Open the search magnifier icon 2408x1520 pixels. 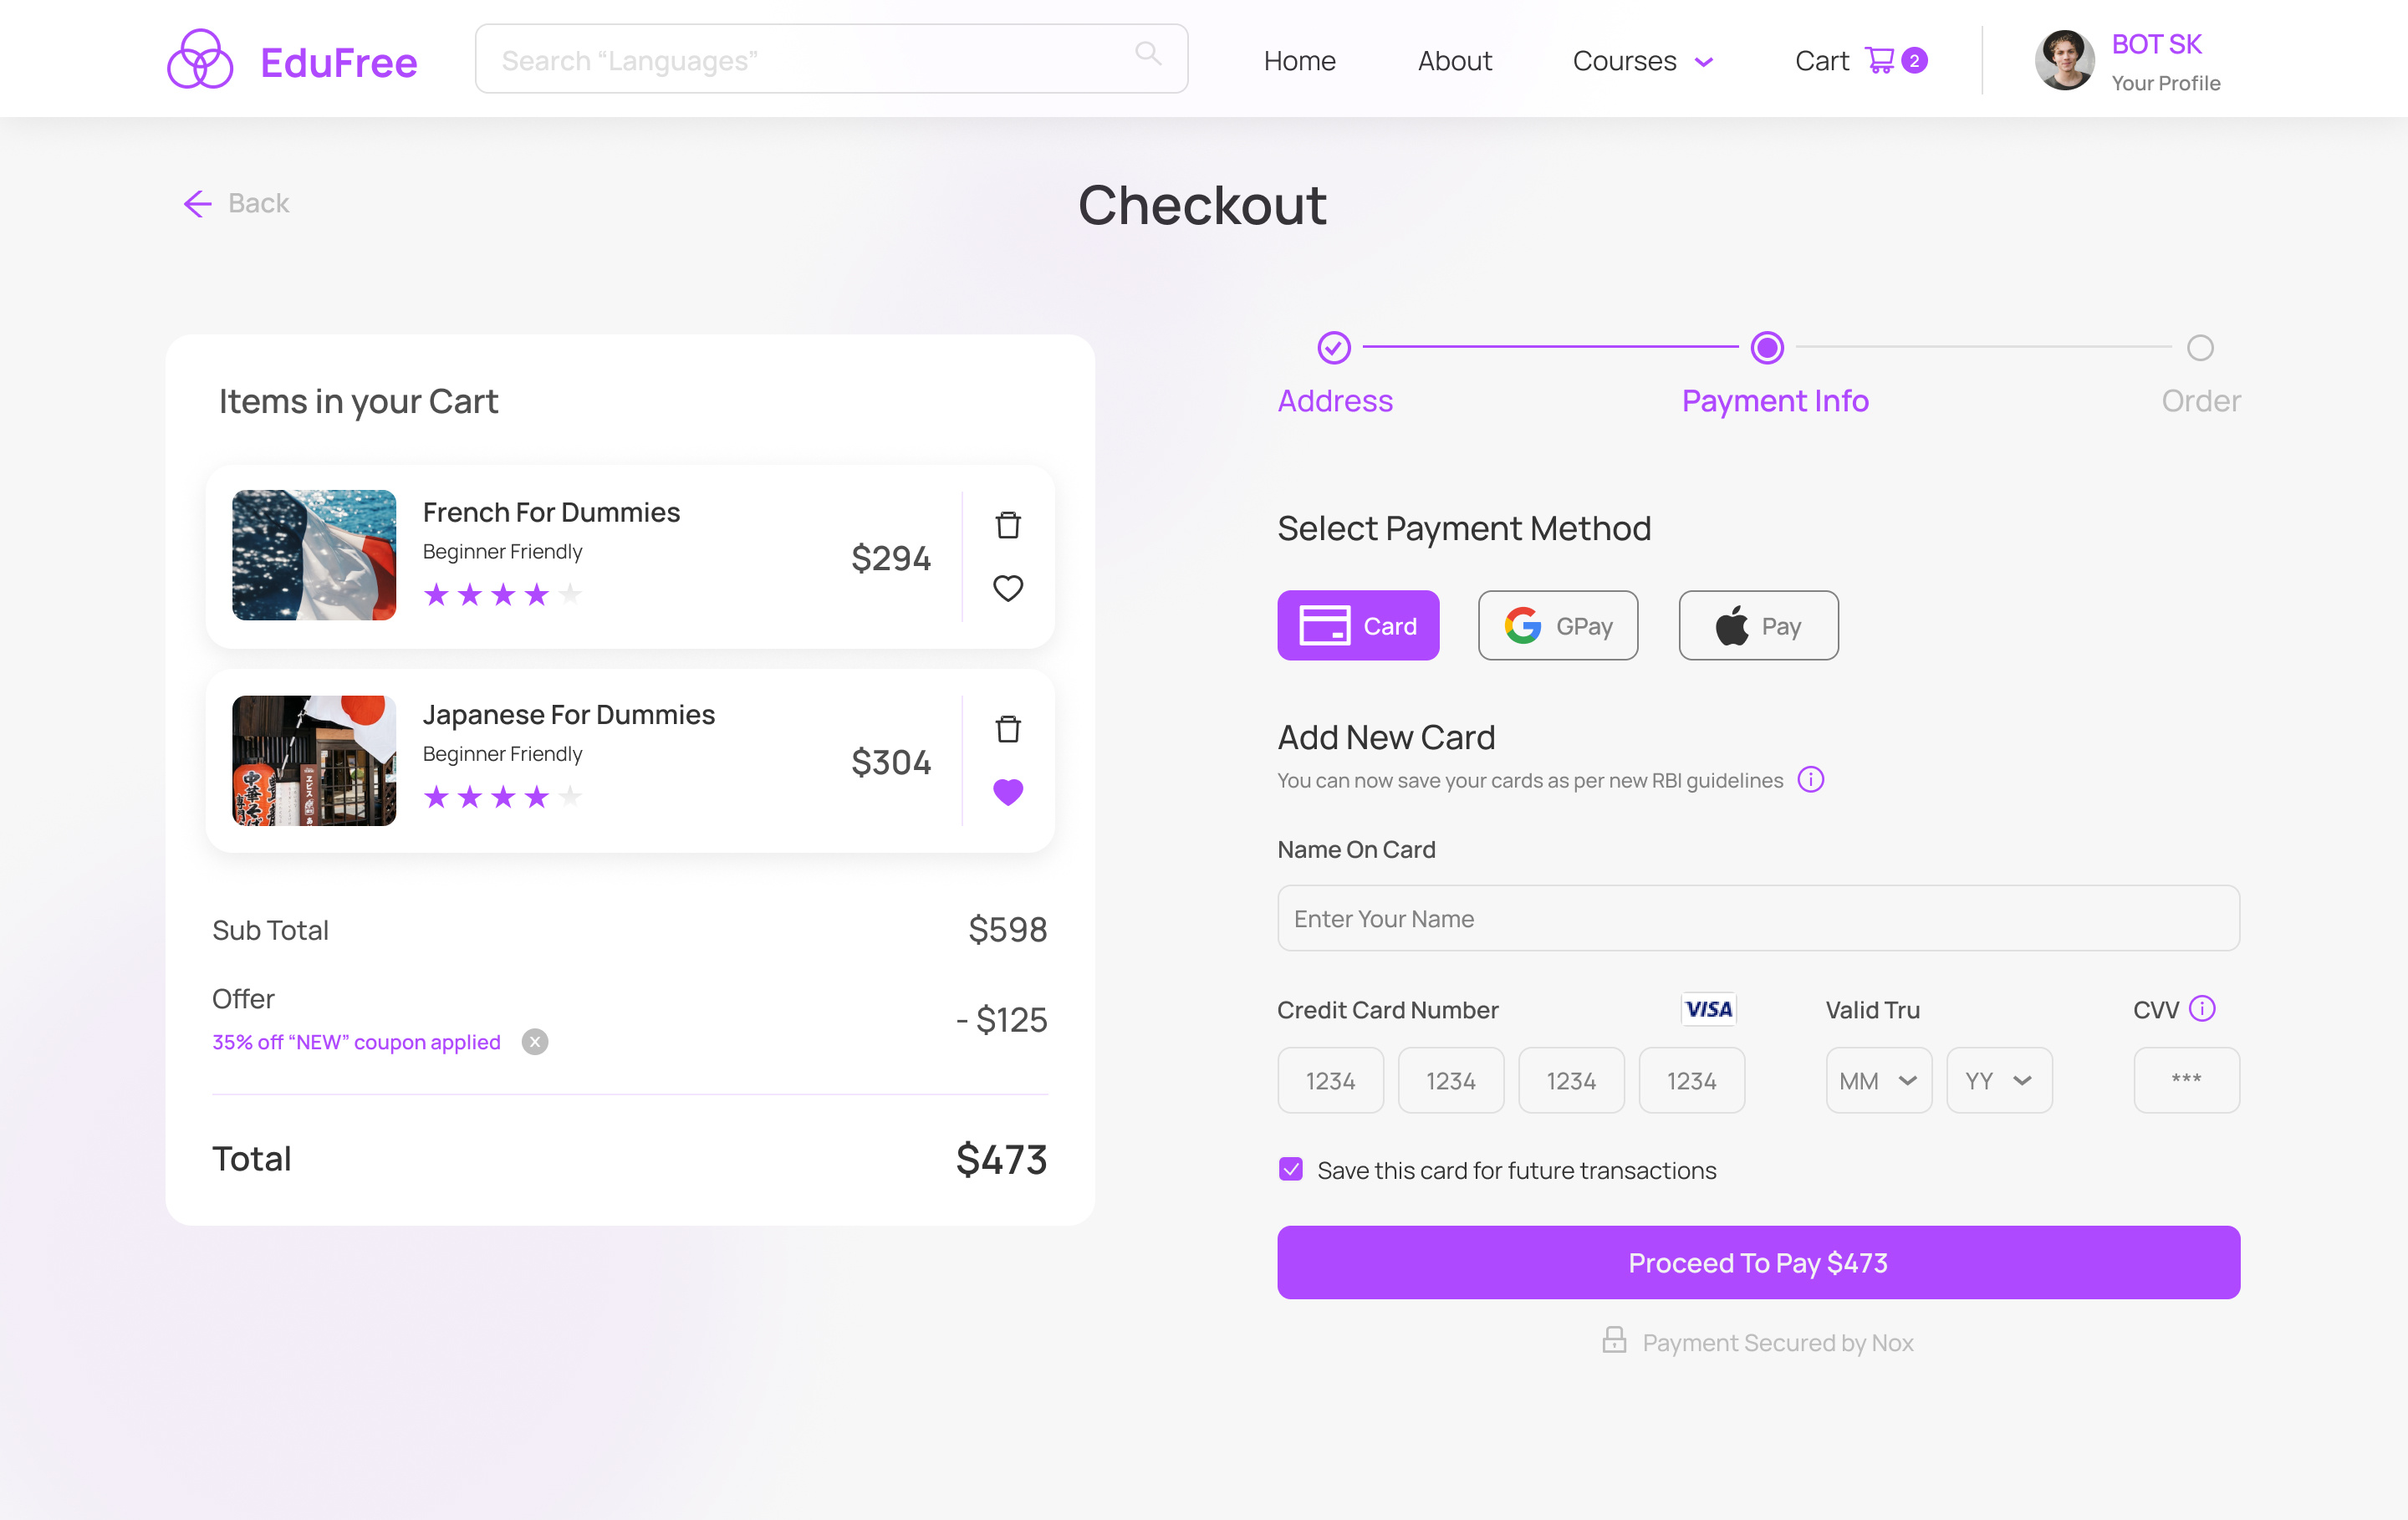click(1148, 55)
